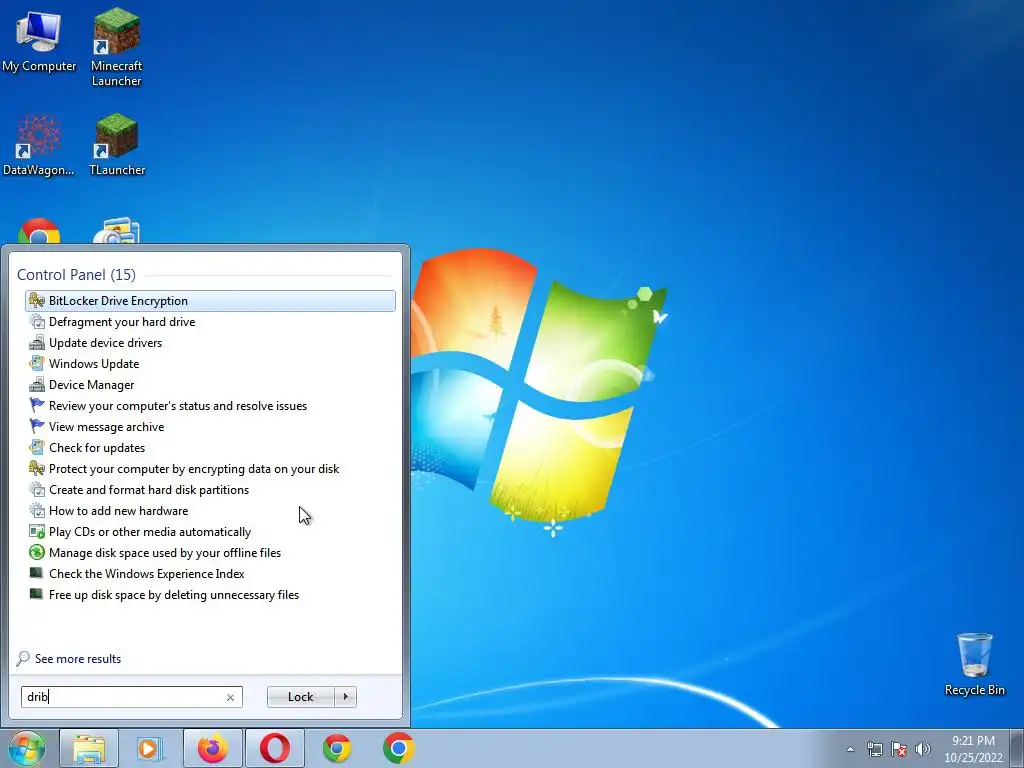This screenshot has width=1024, height=768.
Task: Open first Chrome icon on taskbar
Action: (337, 748)
